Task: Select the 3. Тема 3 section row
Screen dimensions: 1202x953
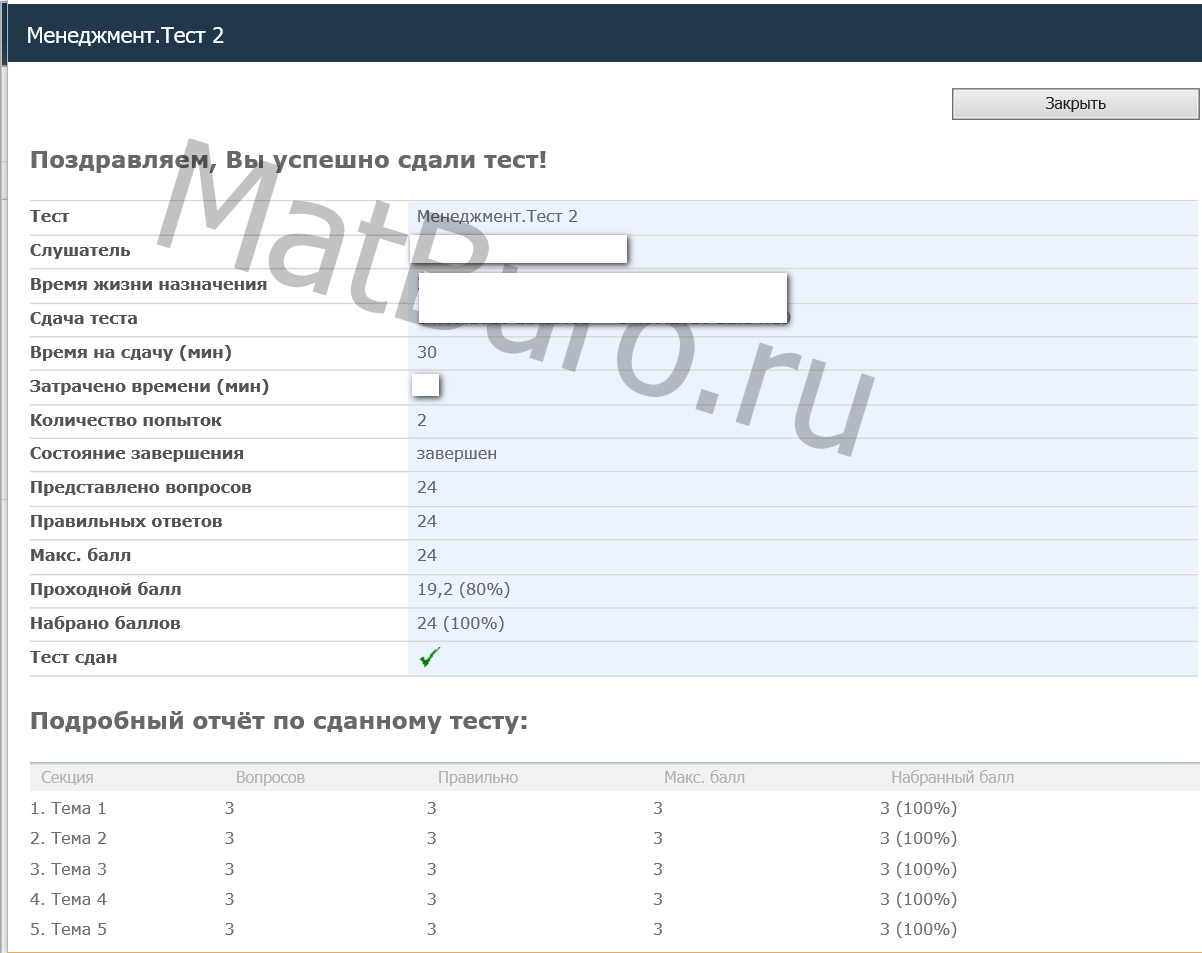Action: point(68,869)
